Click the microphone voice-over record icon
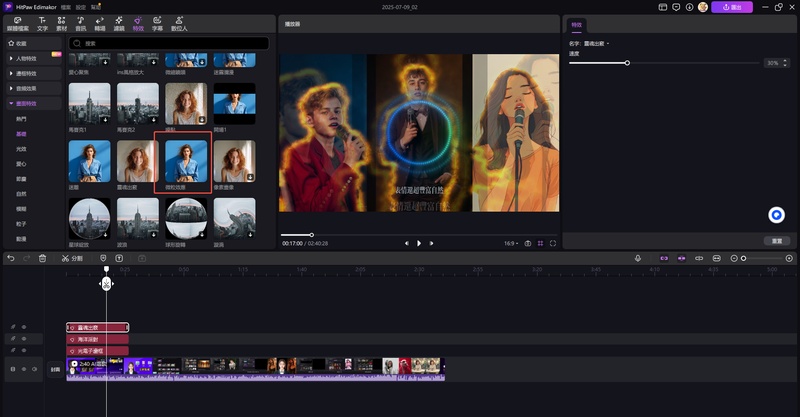800x417 pixels. [x=638, y=258]
